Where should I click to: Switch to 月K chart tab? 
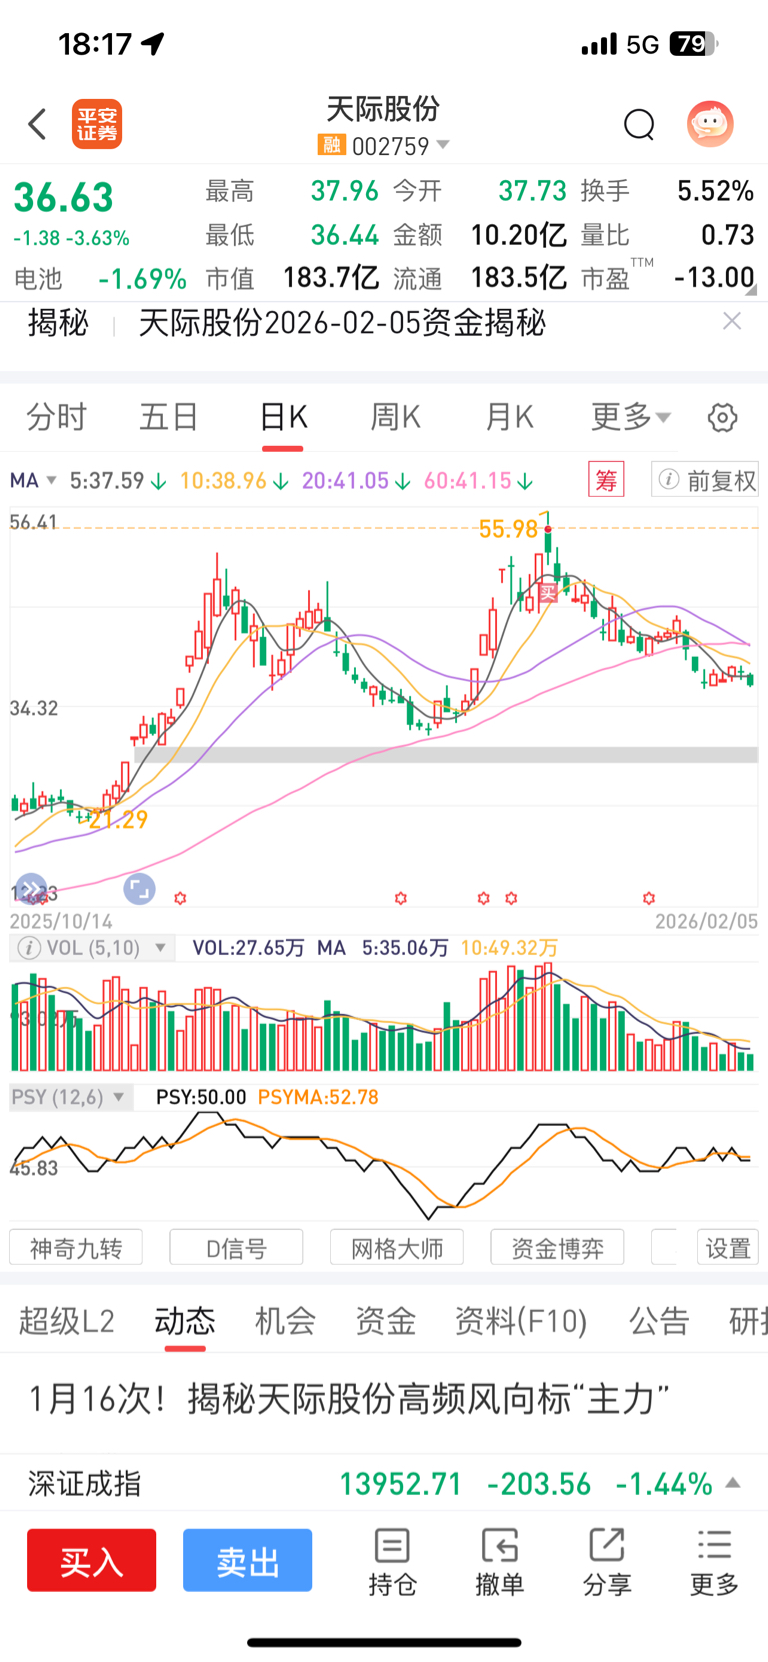pyautogui.click(x=509, y=417)
